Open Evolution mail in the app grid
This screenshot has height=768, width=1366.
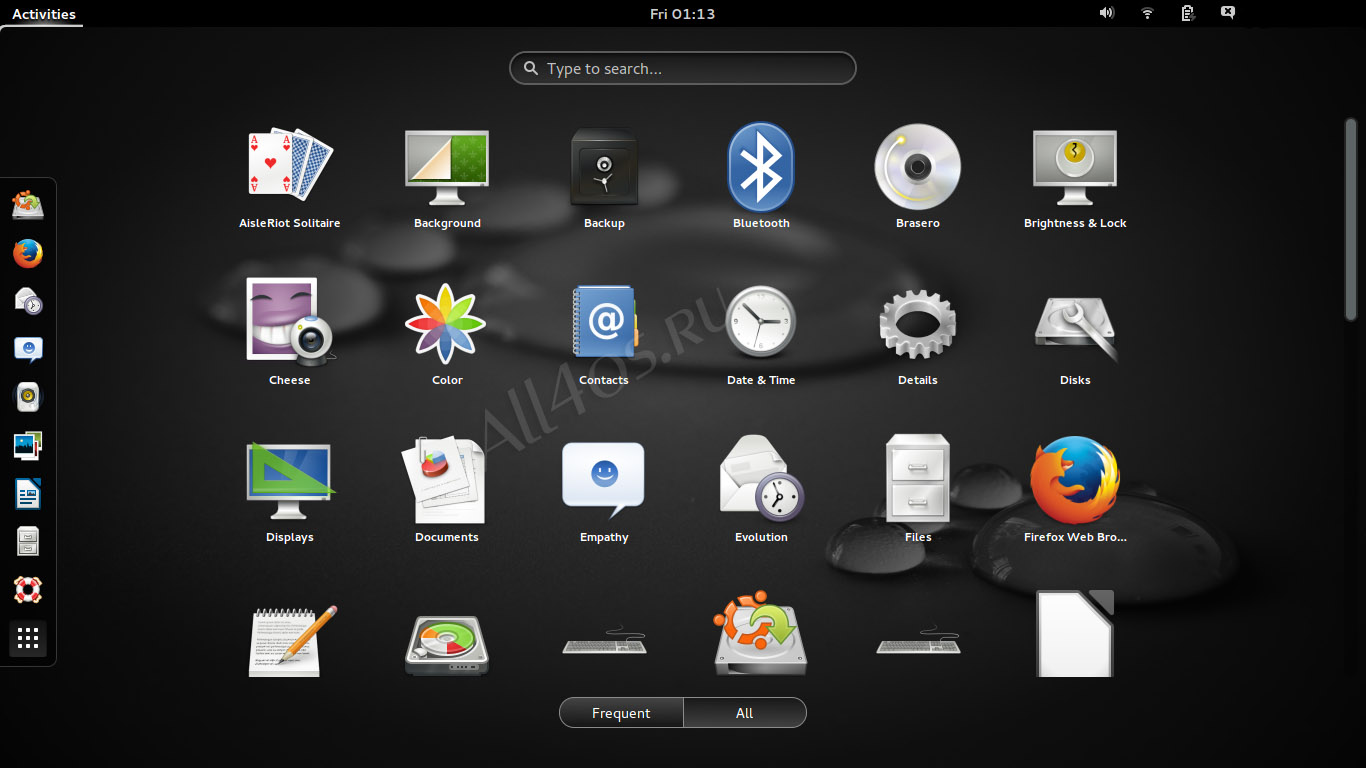tap(761, 478)
